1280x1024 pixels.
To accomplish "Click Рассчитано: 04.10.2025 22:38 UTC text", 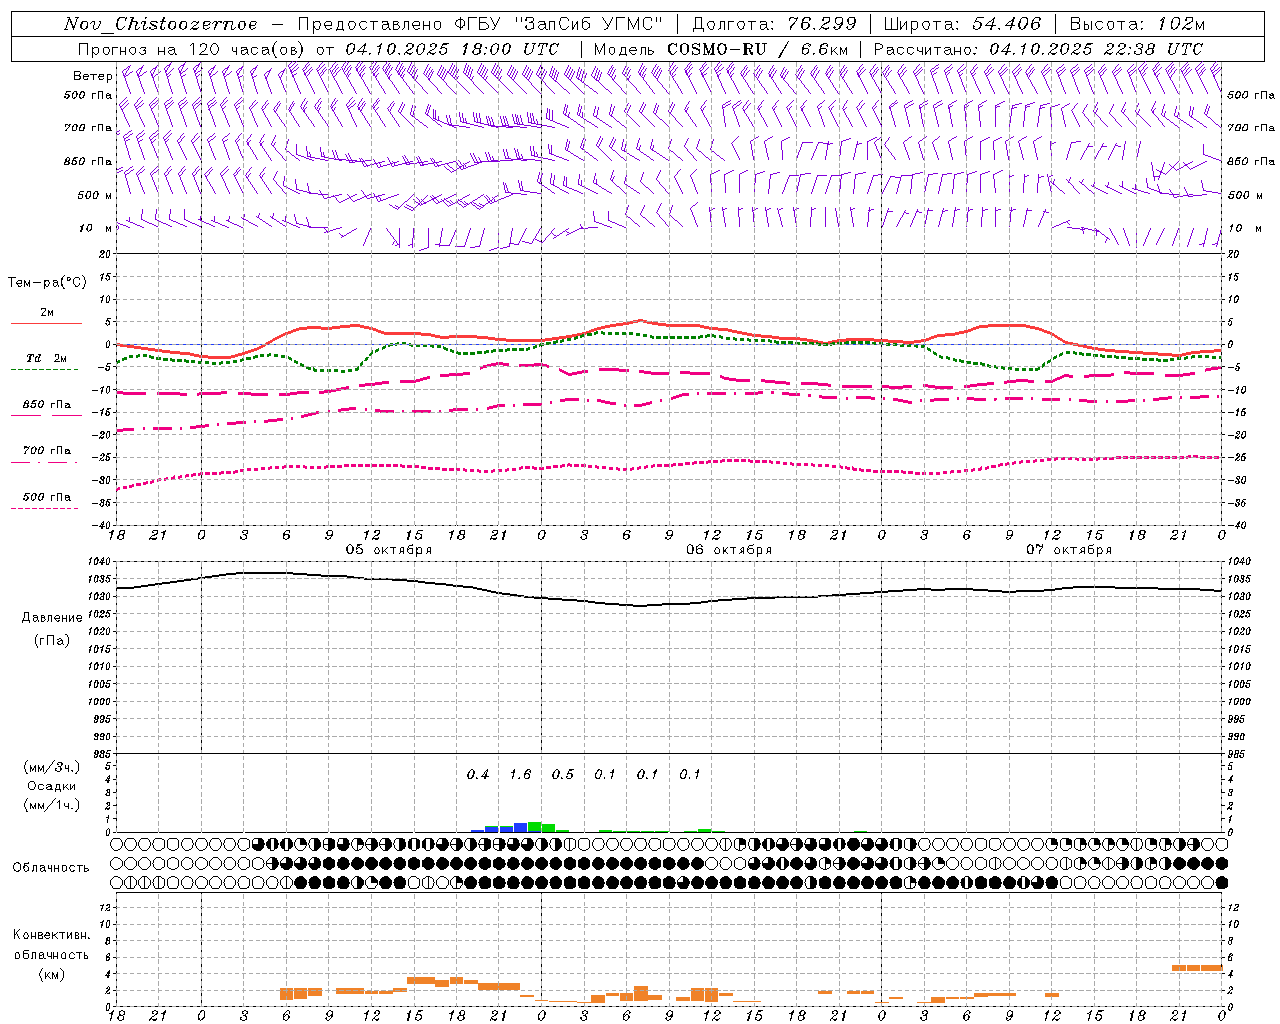I will click(x=1038, y=49).
